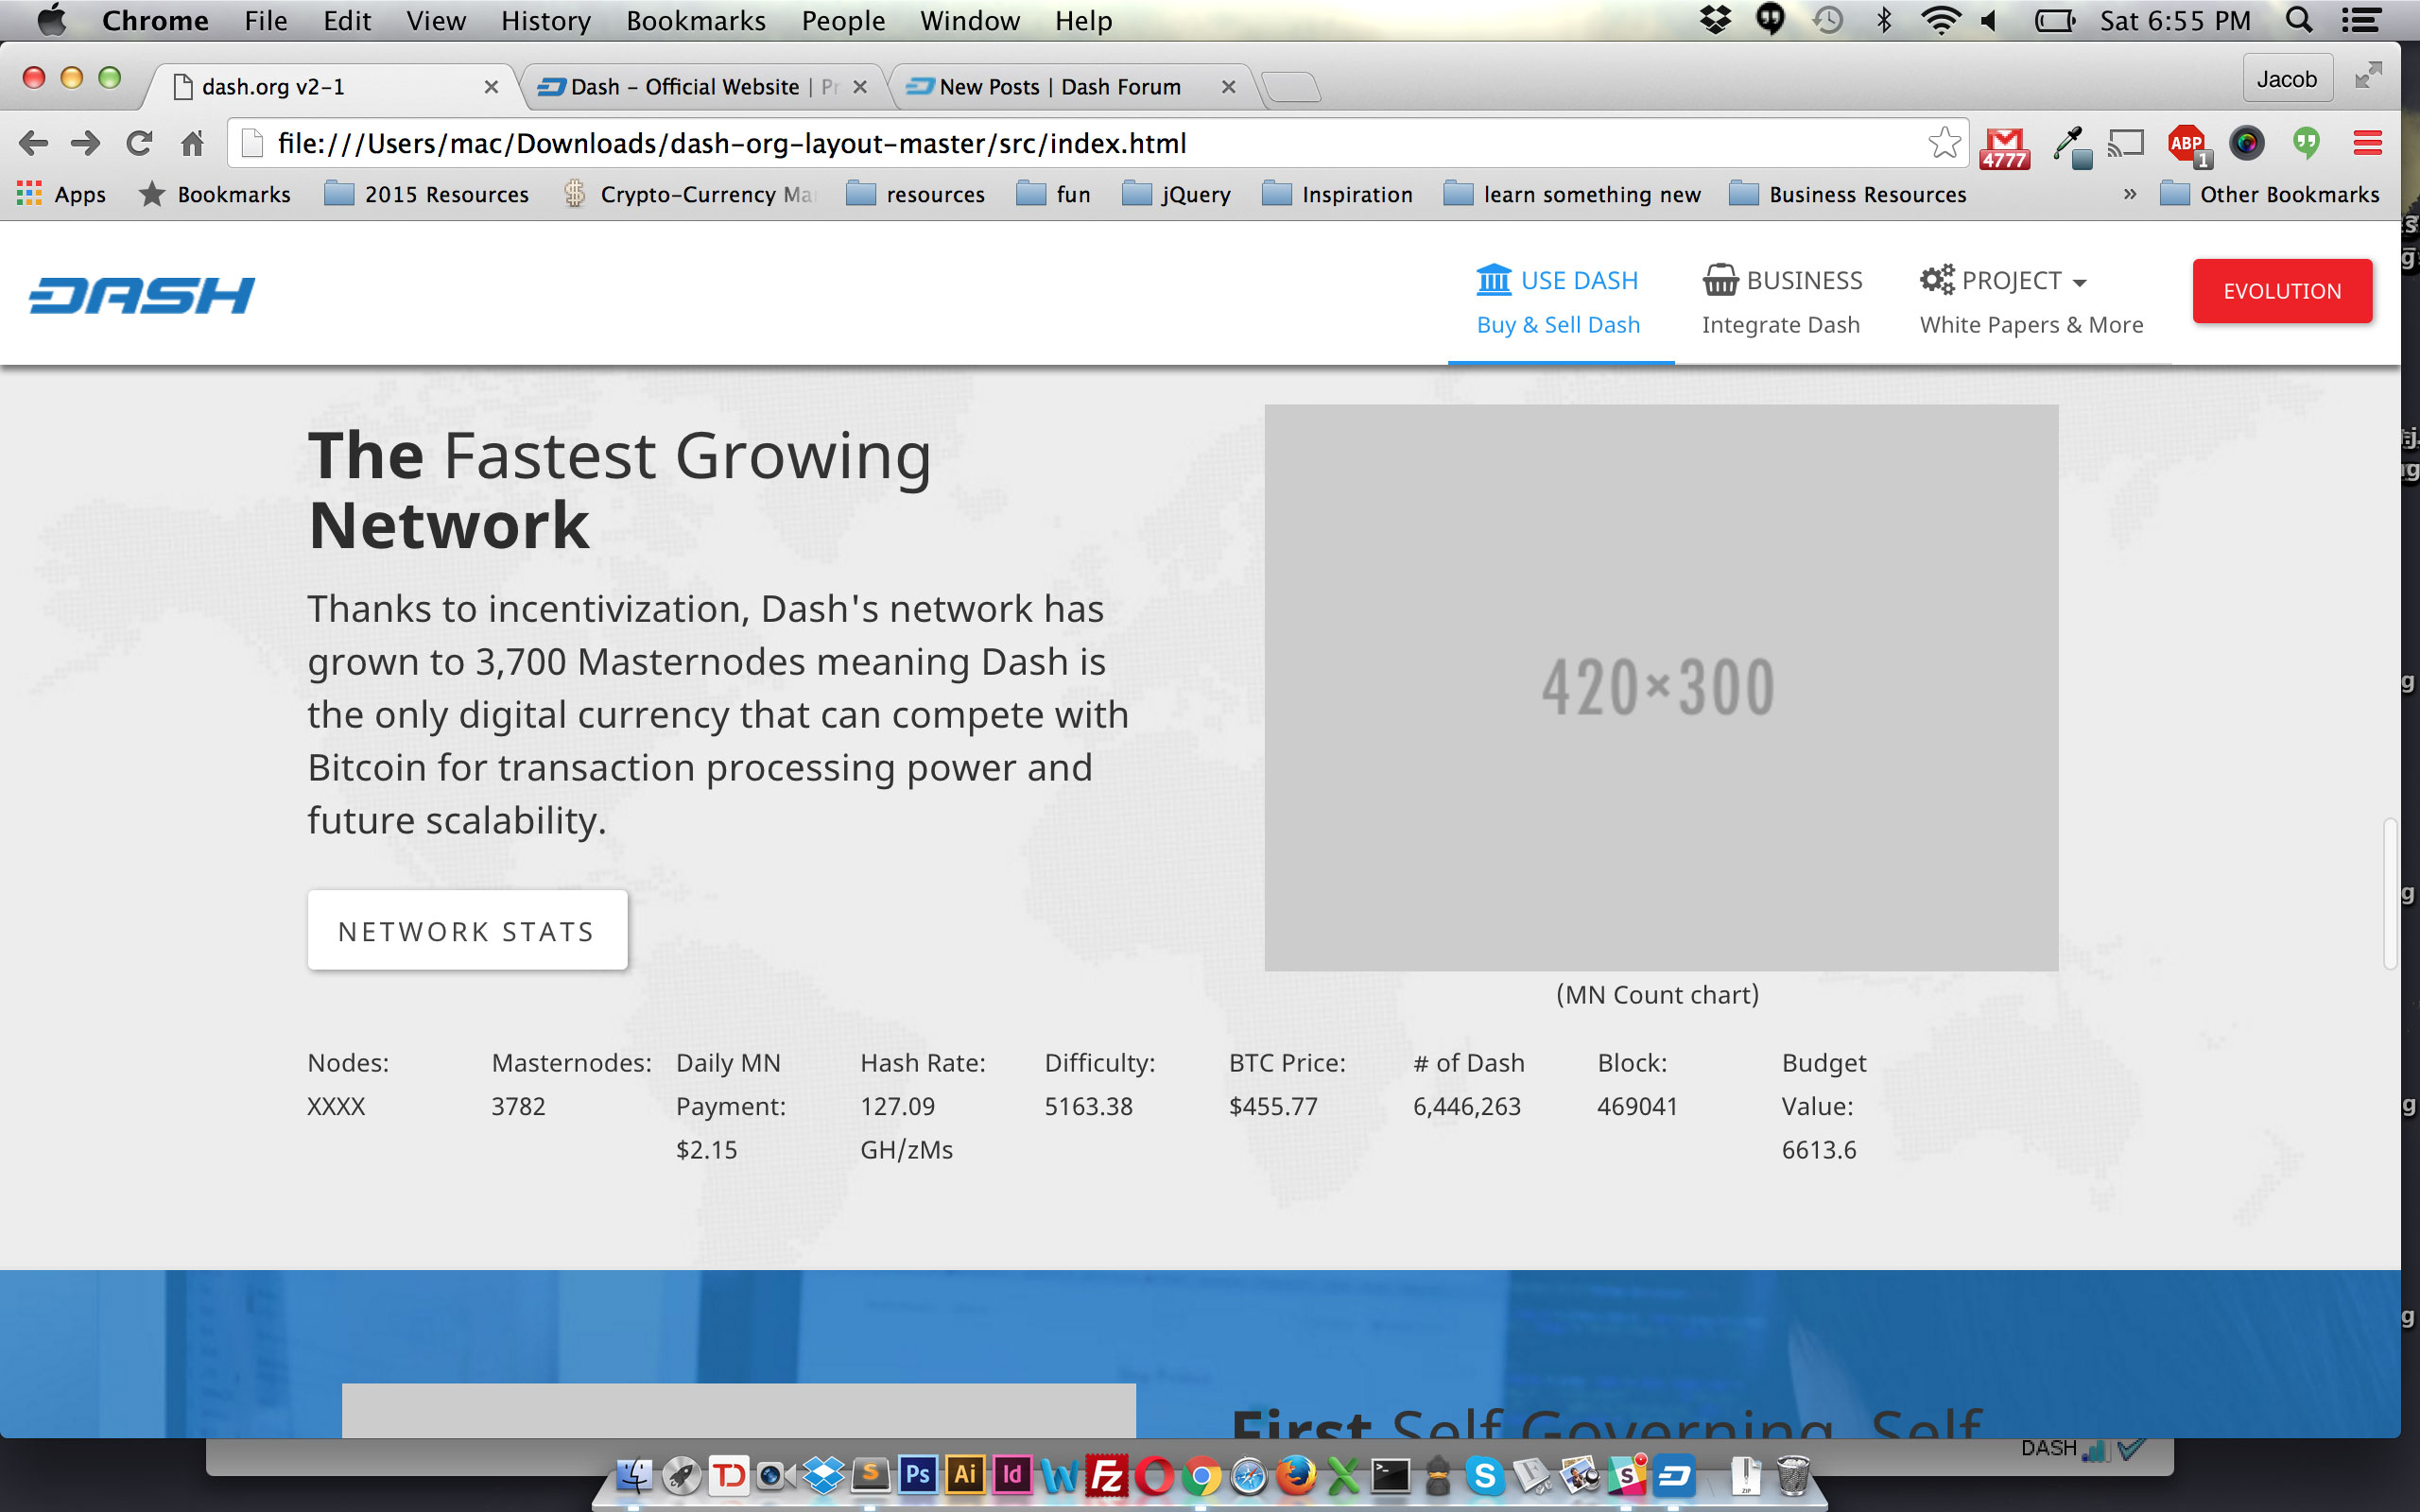Open the learn something new folder

(1573, 194)
